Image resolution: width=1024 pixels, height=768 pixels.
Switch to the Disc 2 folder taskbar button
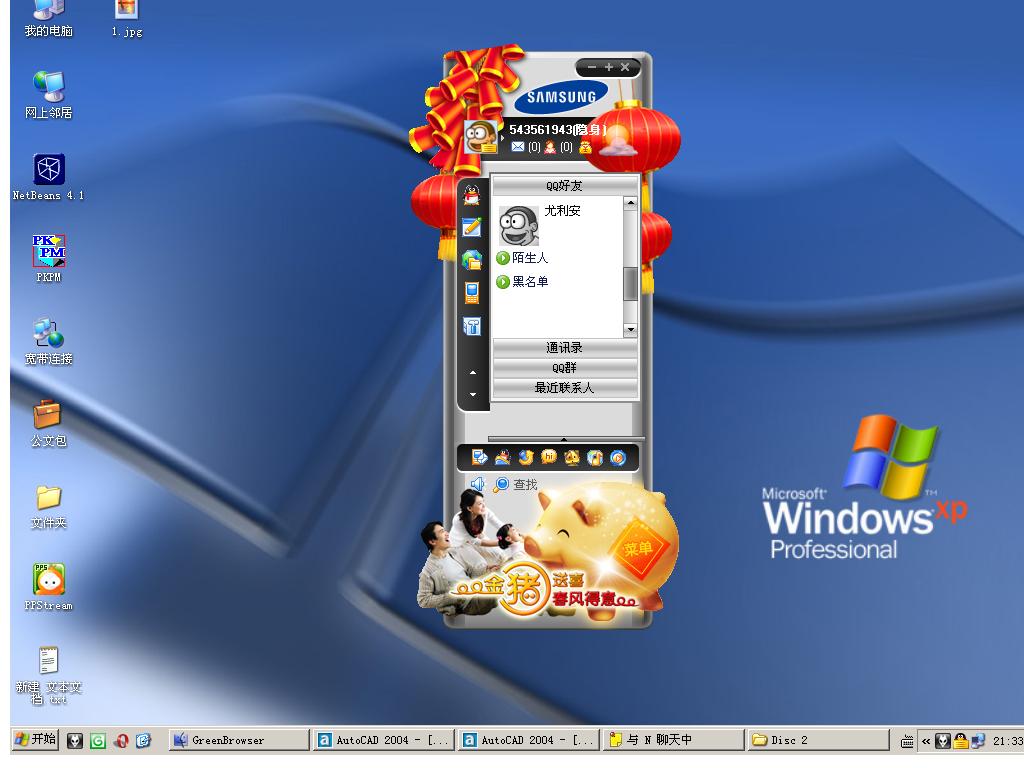[x=819, y=740]
